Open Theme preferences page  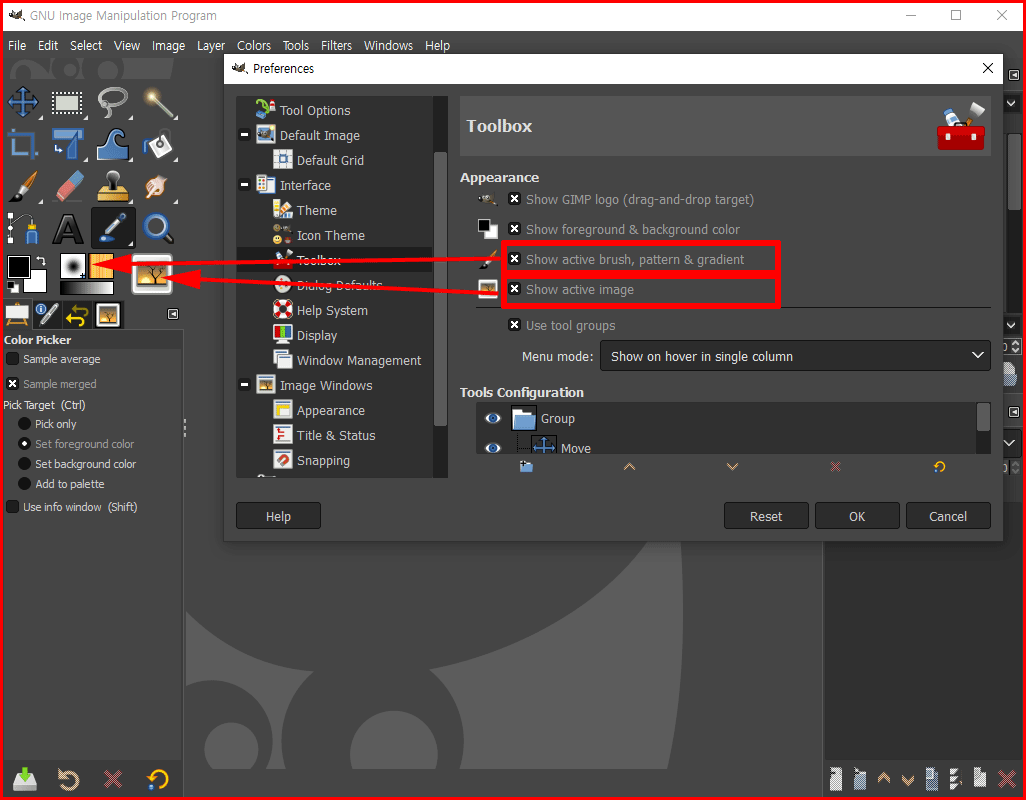pos(317,211)
